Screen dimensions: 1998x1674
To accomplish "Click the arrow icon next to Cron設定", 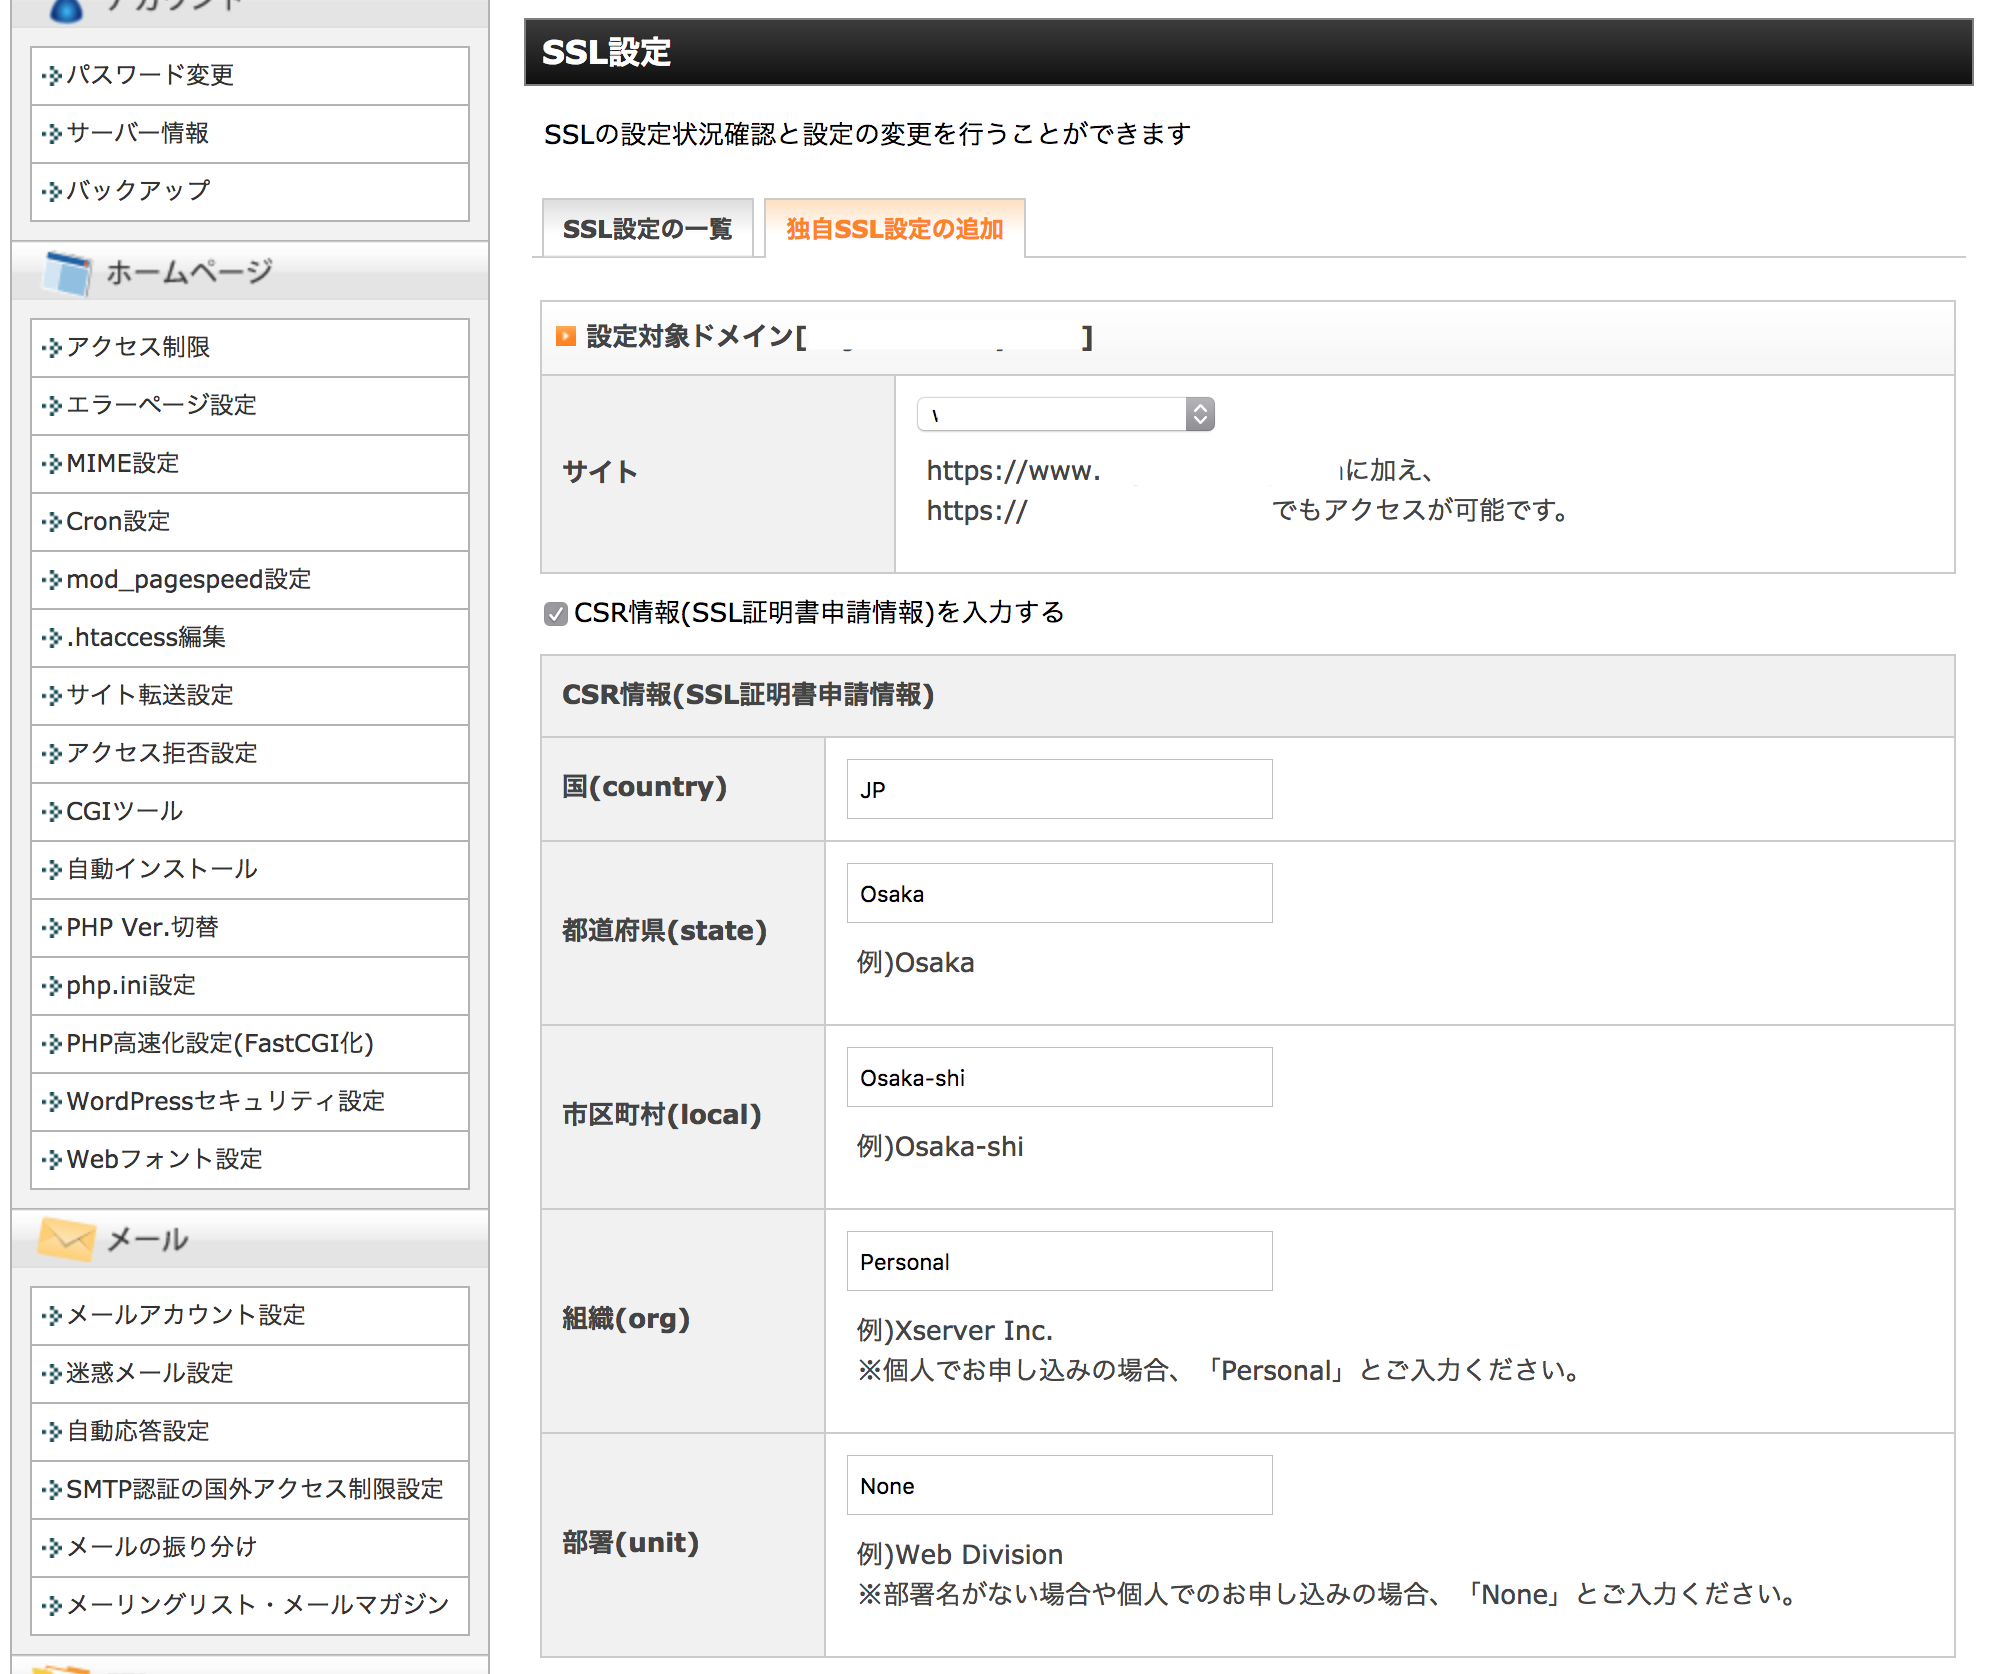I will (52, 522).
